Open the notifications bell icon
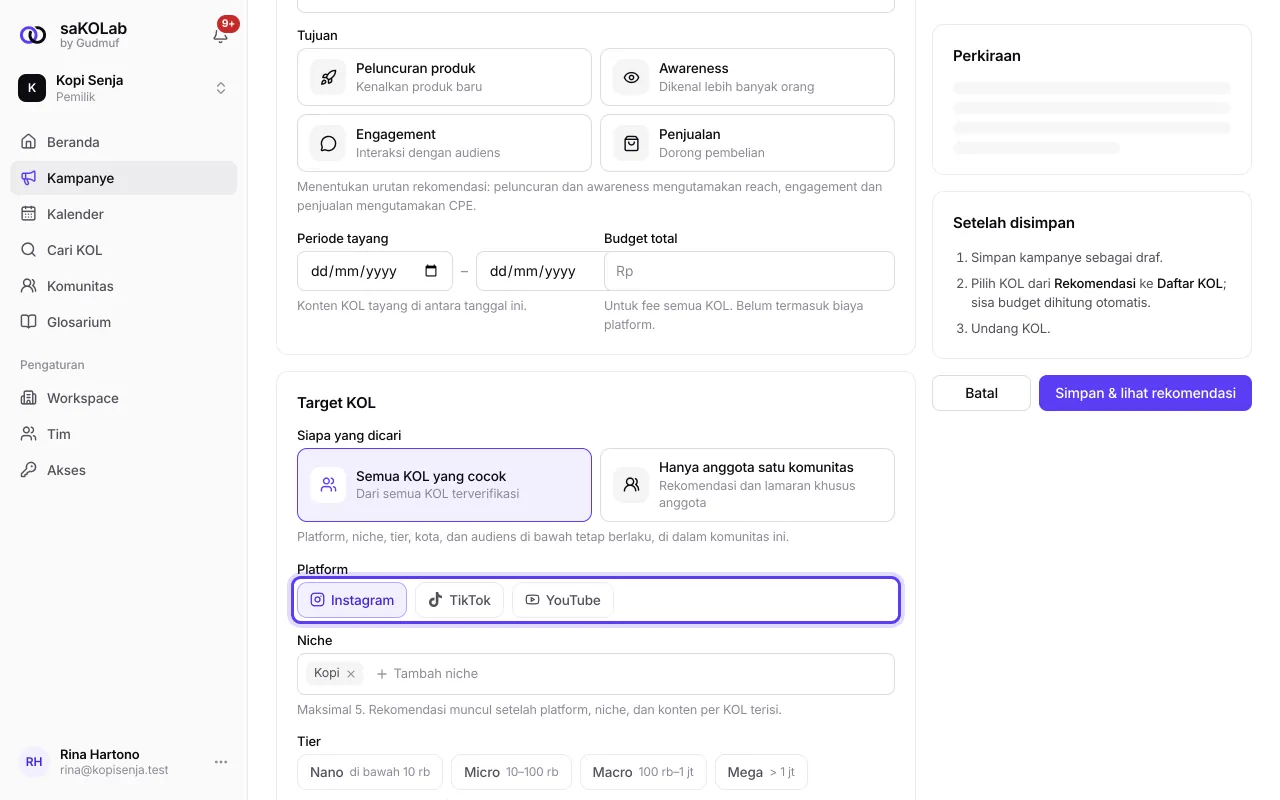 (x=221, y=35)
